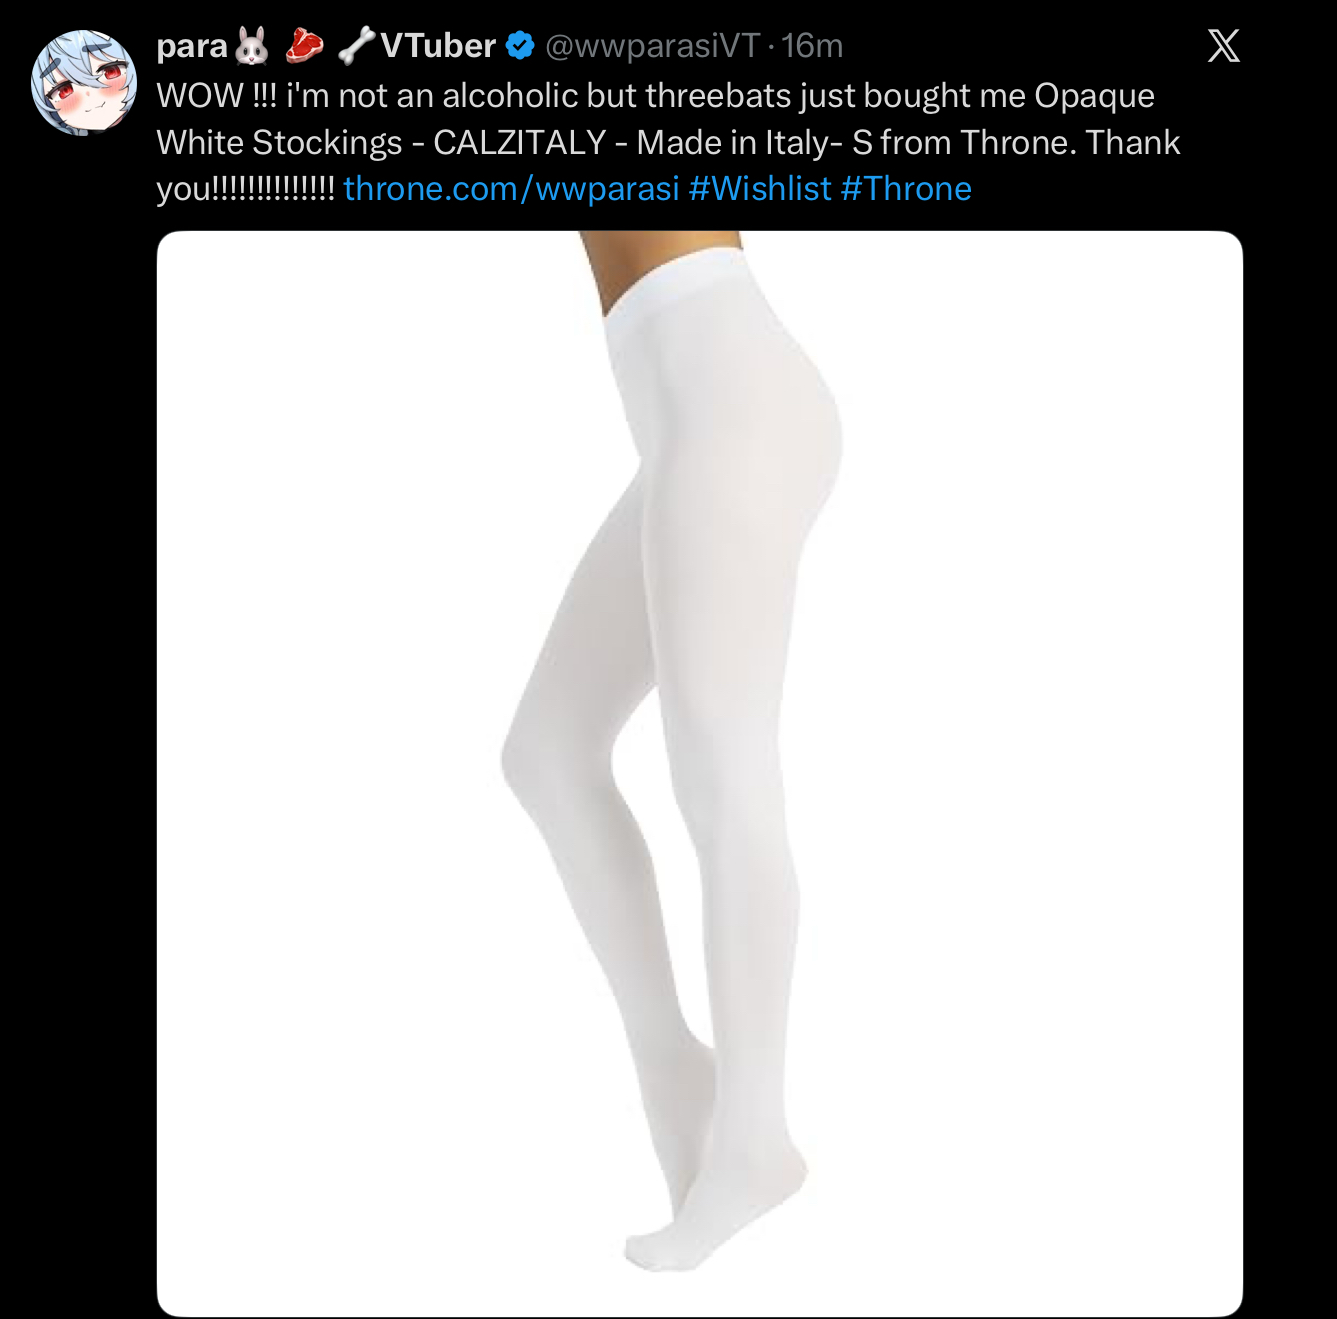Open the para display name profile

pos(192,46)
